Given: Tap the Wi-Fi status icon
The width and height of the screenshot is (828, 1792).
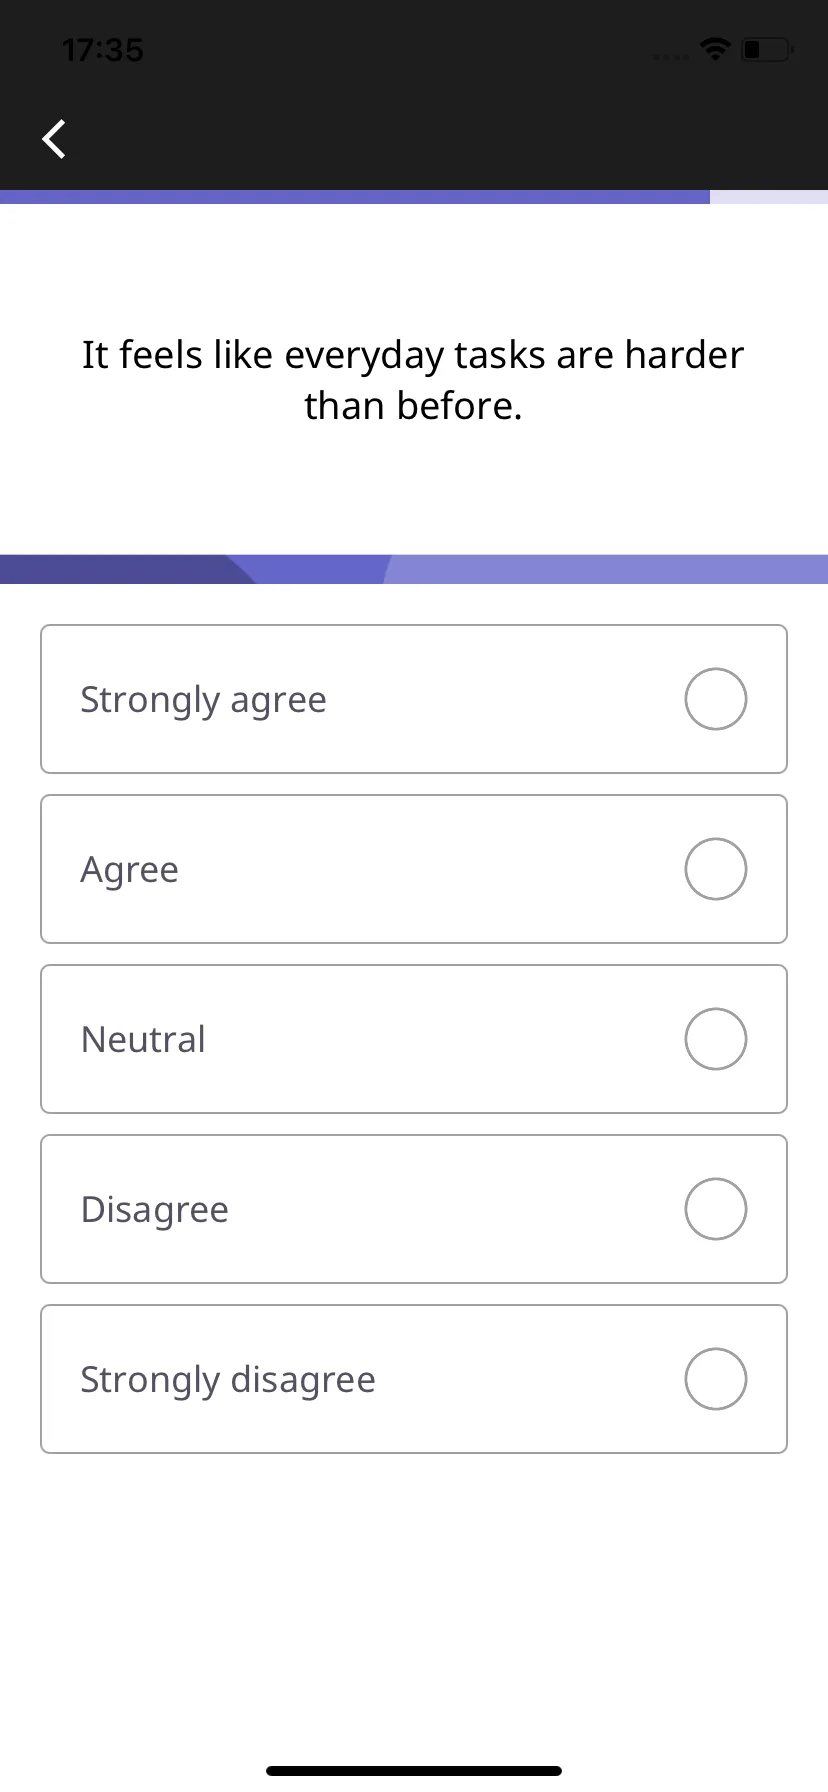Looking at the screenshot, I should (x=715, y=49).
